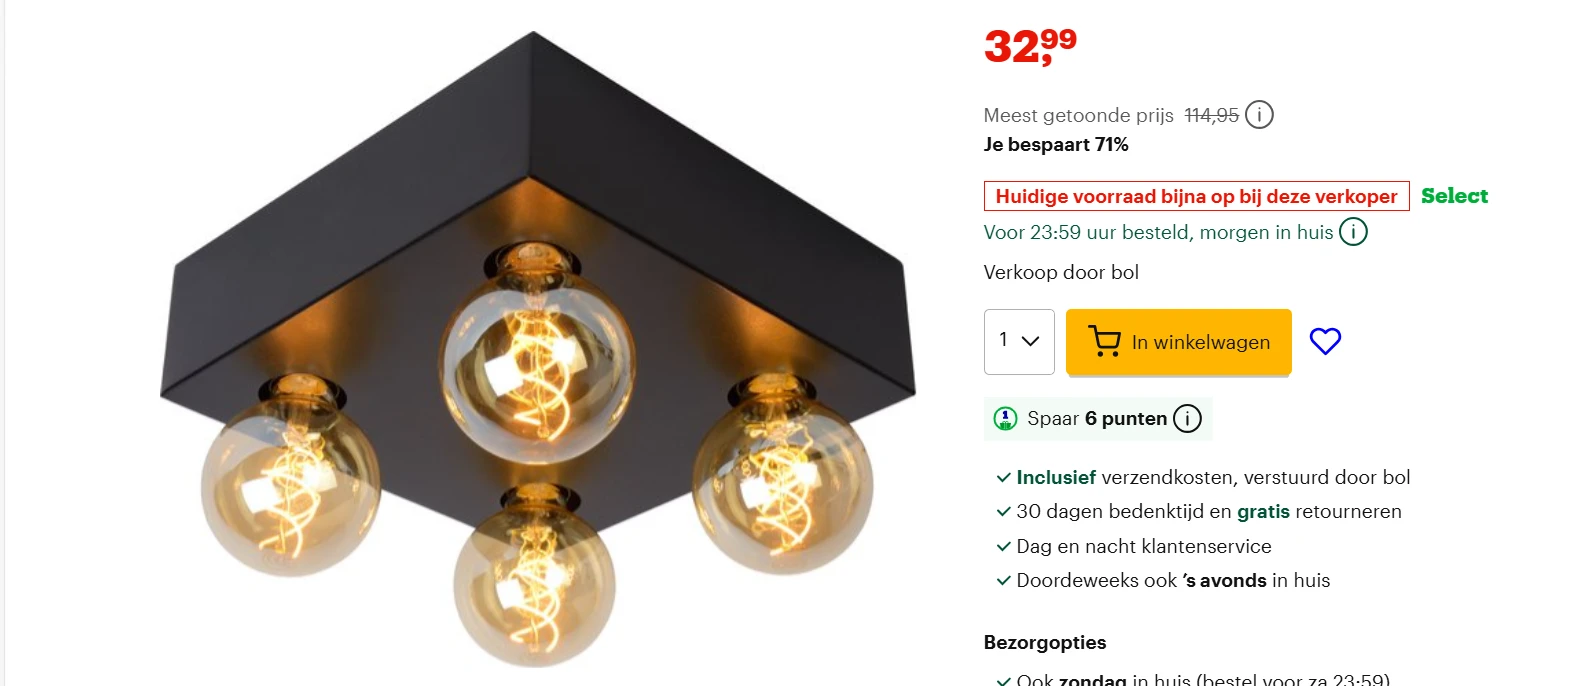Open info icon beside Meest getoonde prijs
This screenshot has height=686, width=1581.
tap(1259, 115)
